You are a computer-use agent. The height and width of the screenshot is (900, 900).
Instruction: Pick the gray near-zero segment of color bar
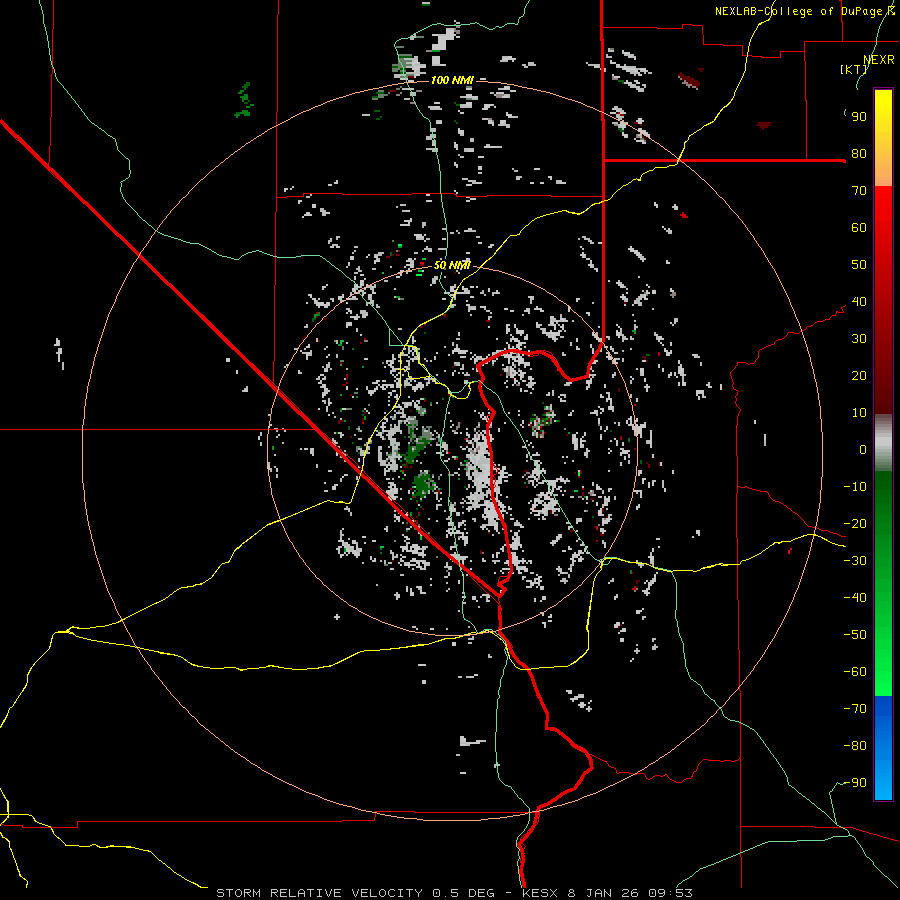coord(883,443)
